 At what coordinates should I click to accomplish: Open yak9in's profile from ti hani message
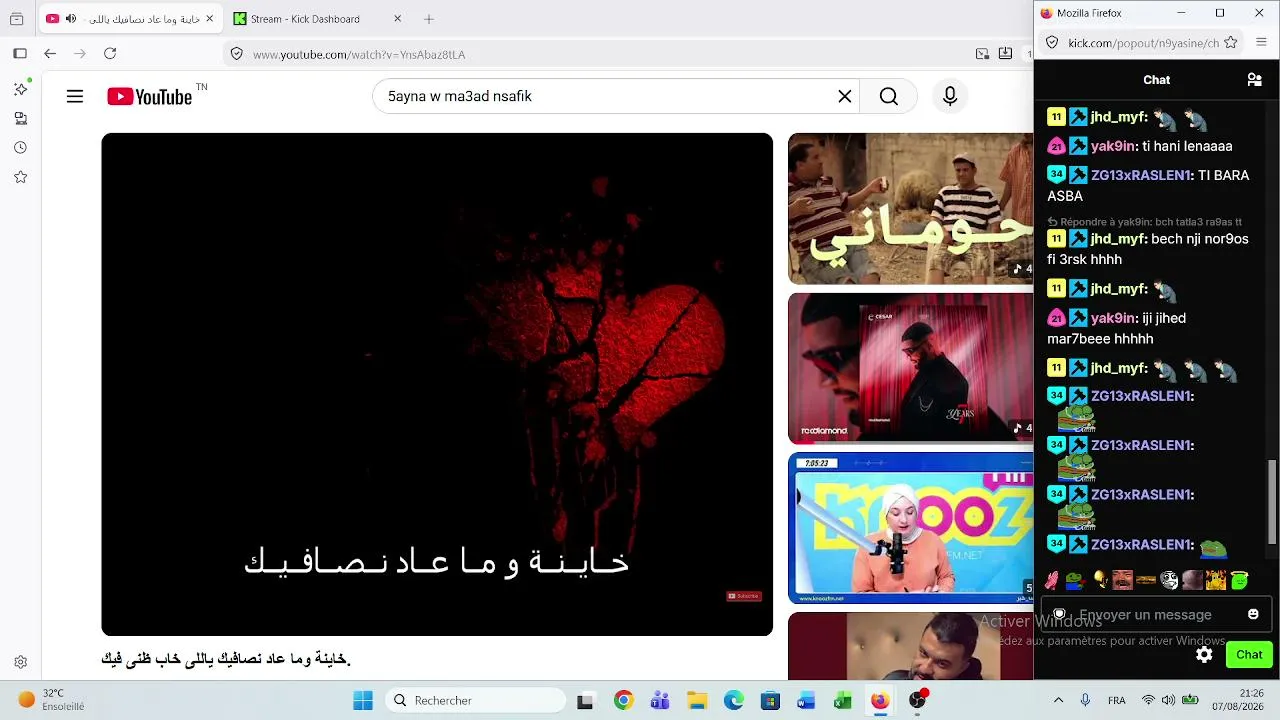(x=1113, y=146)
